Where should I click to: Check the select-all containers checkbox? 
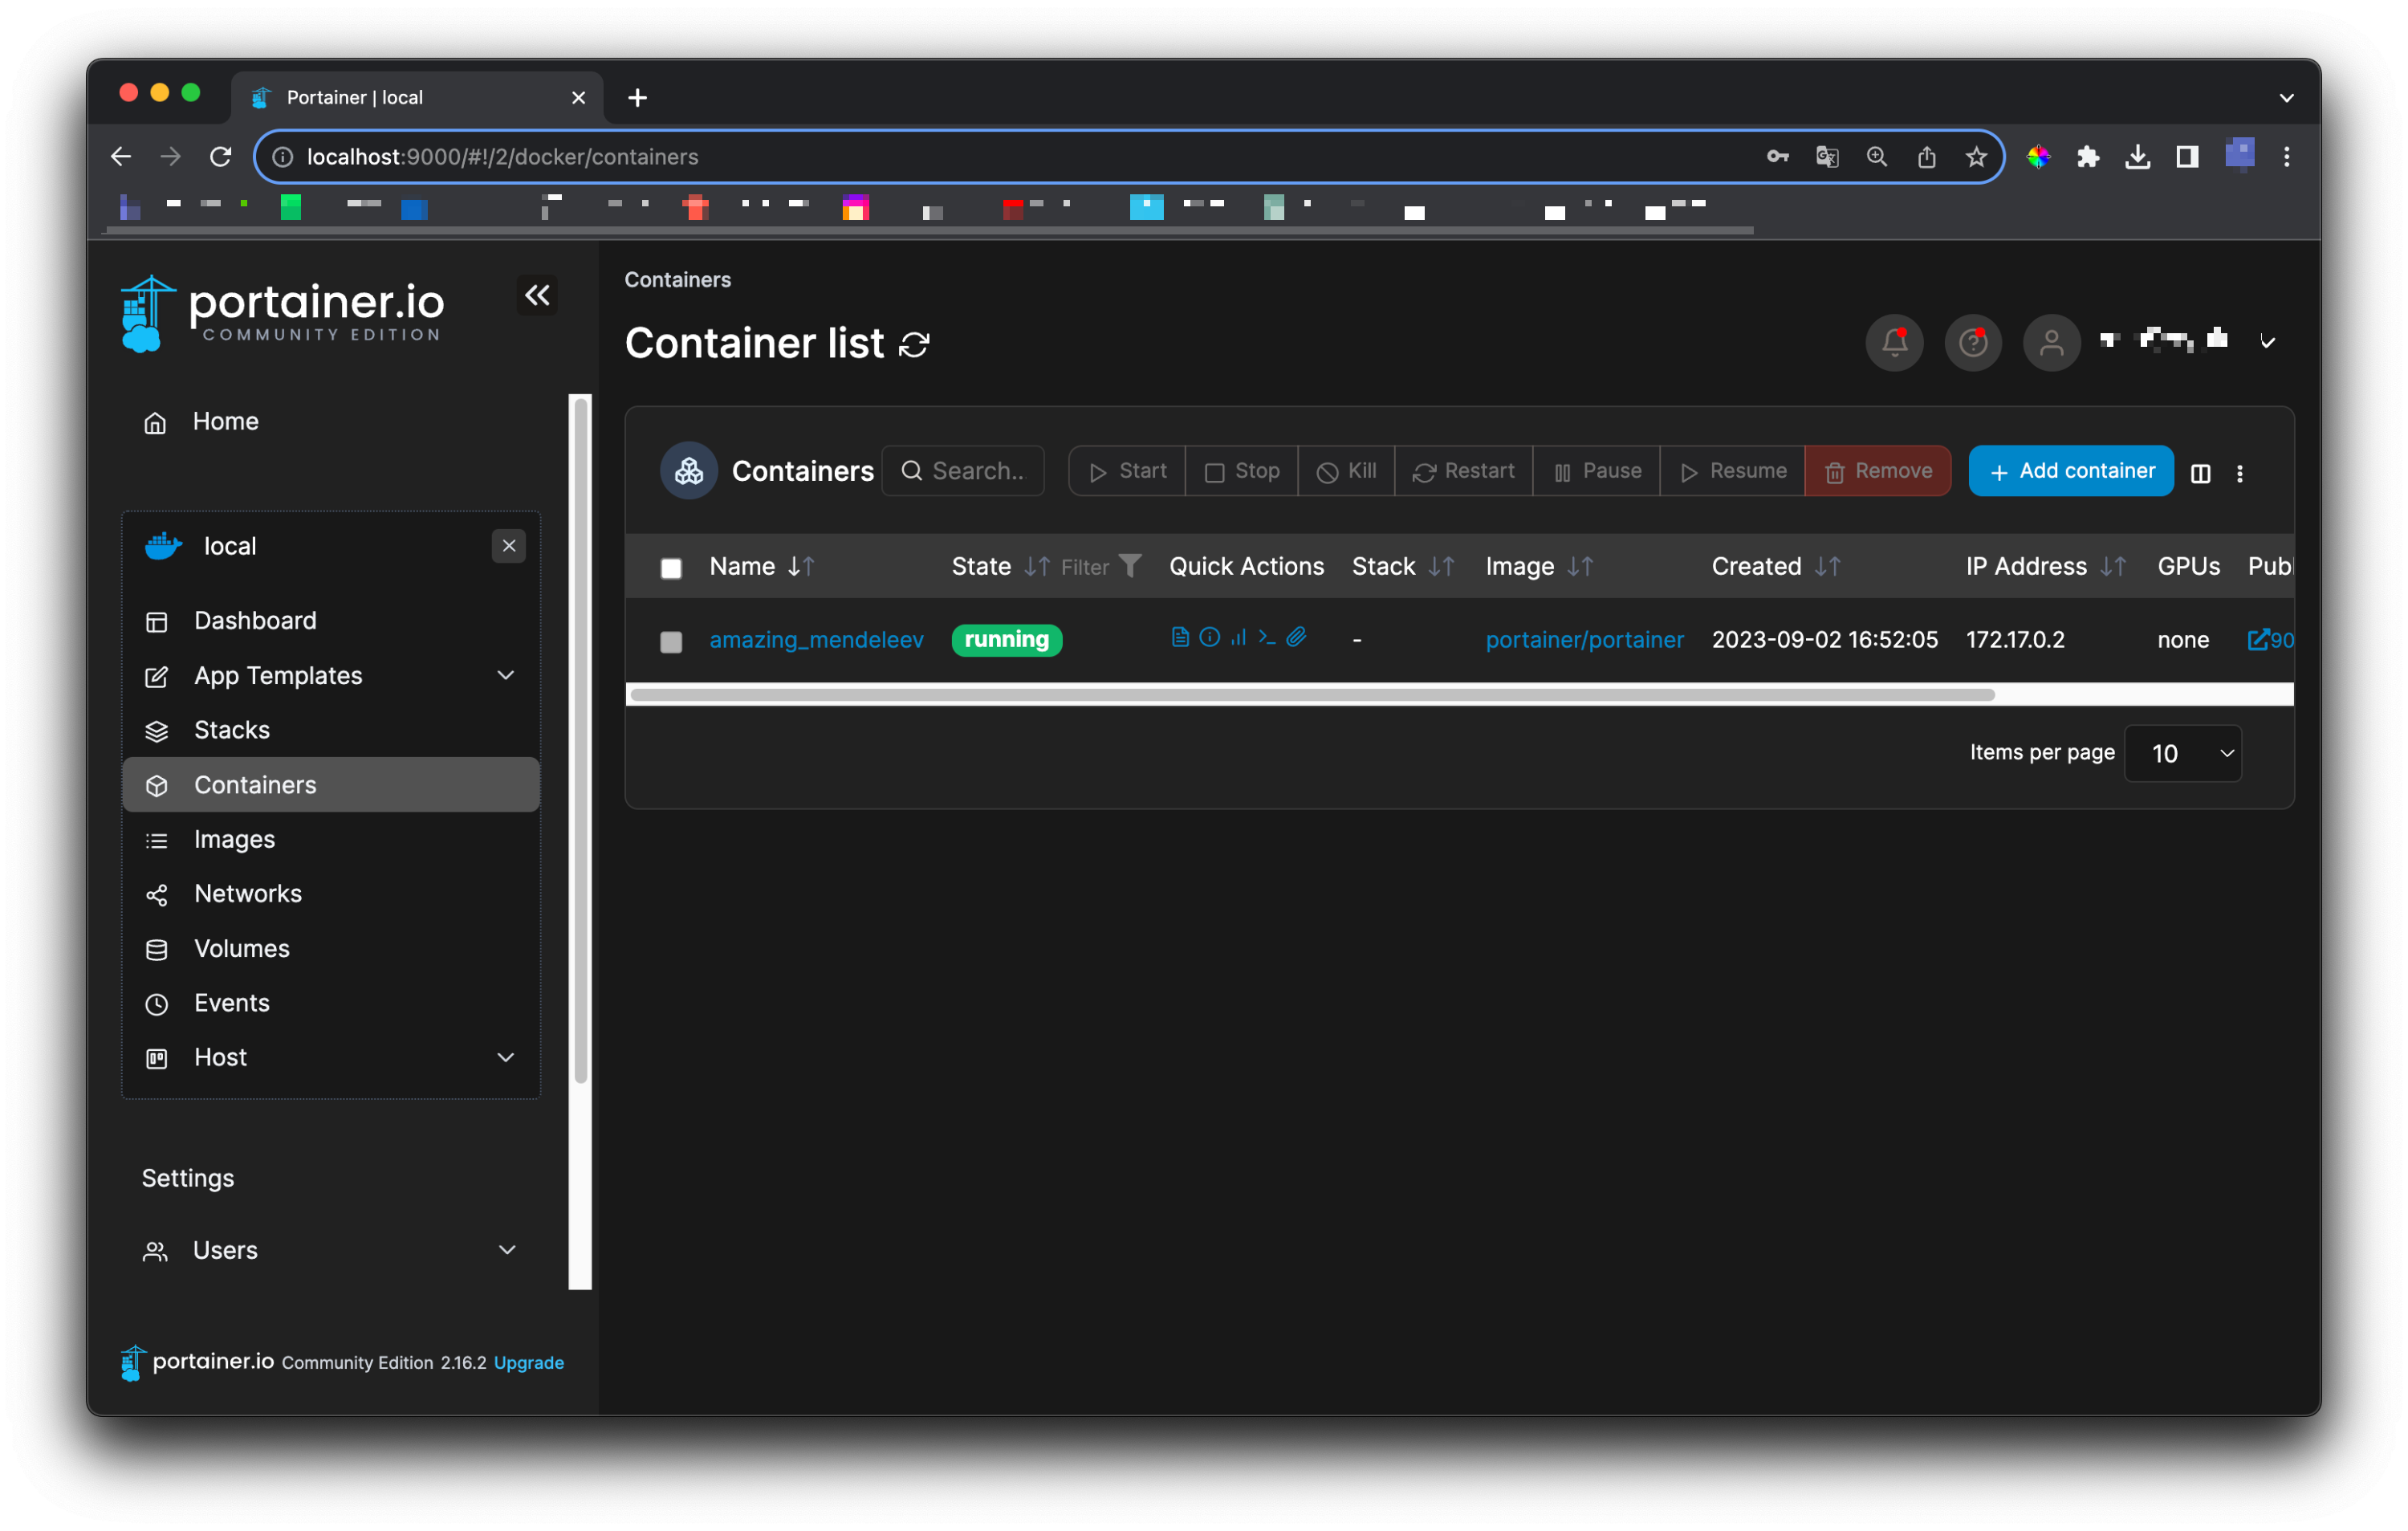(671, 568)
